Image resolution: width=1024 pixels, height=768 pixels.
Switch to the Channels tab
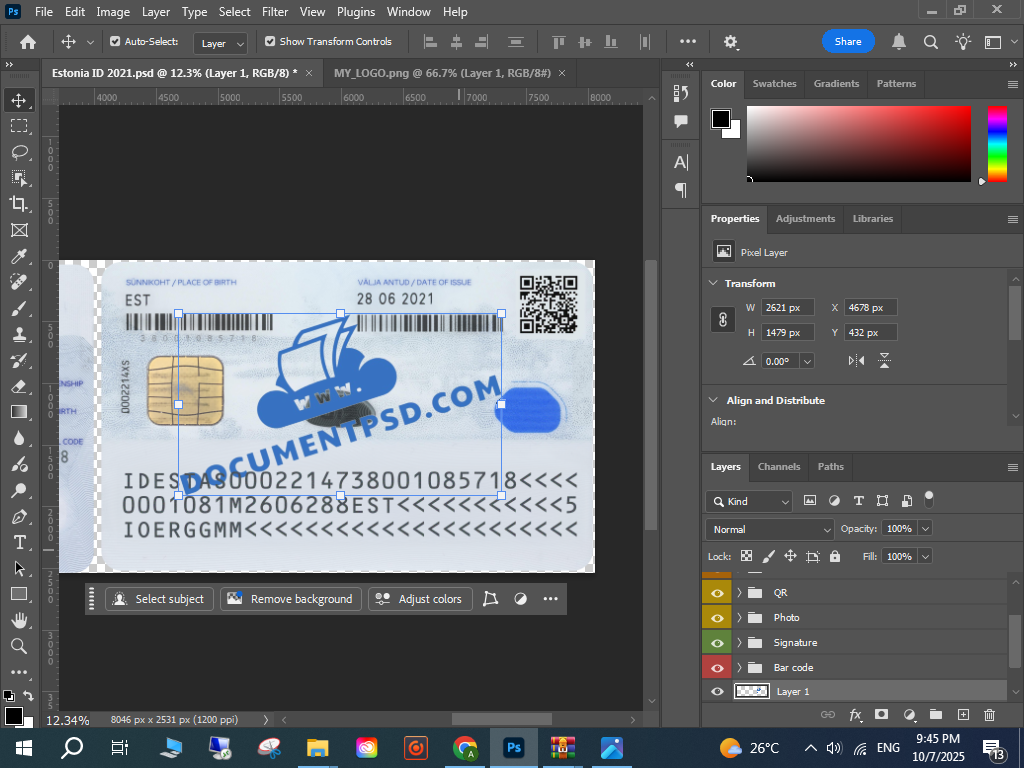[778, 467]
